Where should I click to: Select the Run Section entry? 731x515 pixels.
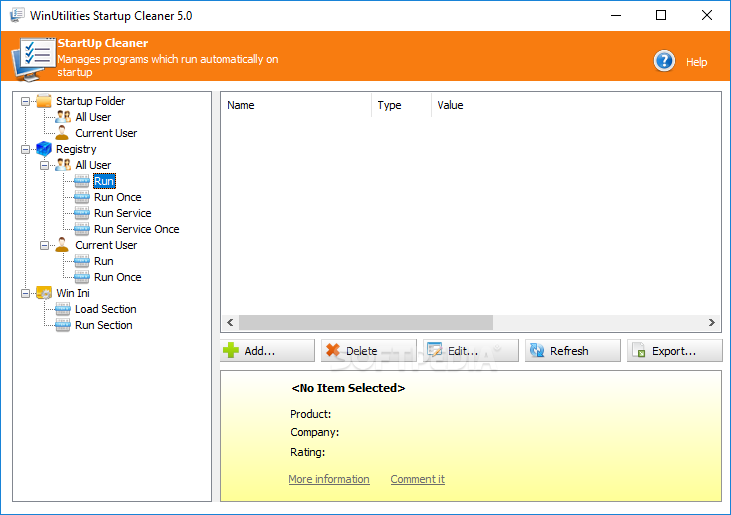pos(103,325)
